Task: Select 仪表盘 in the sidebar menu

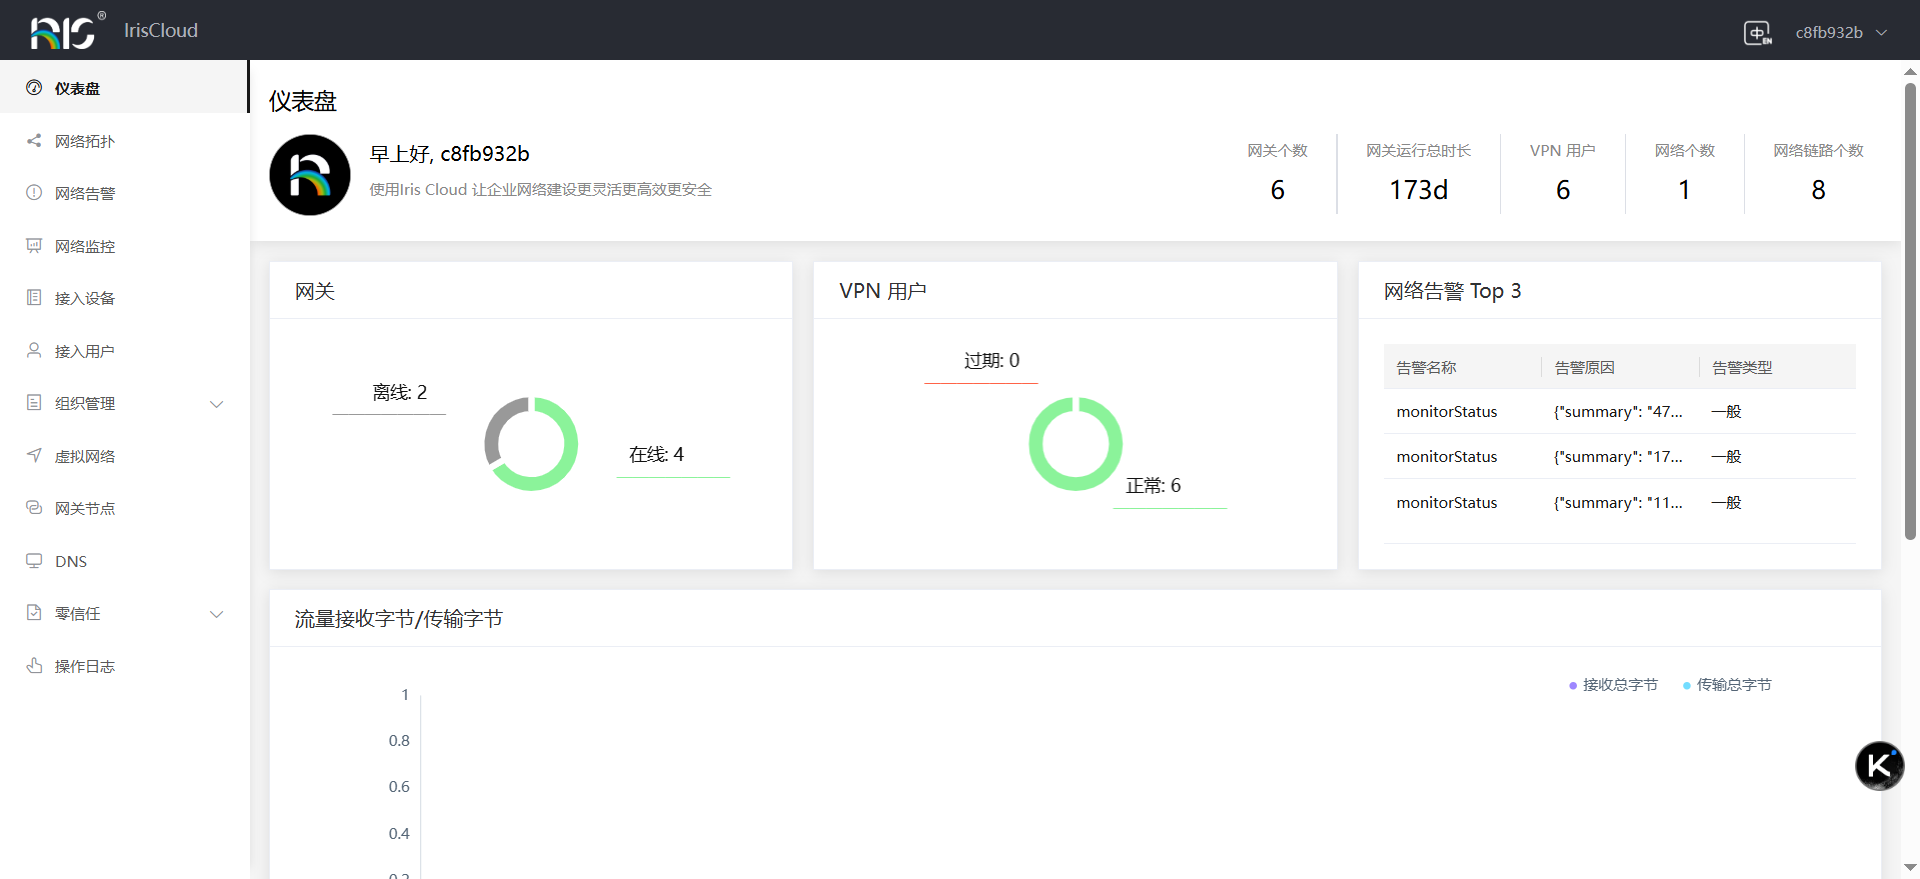Action: click(x=77, y=89)
